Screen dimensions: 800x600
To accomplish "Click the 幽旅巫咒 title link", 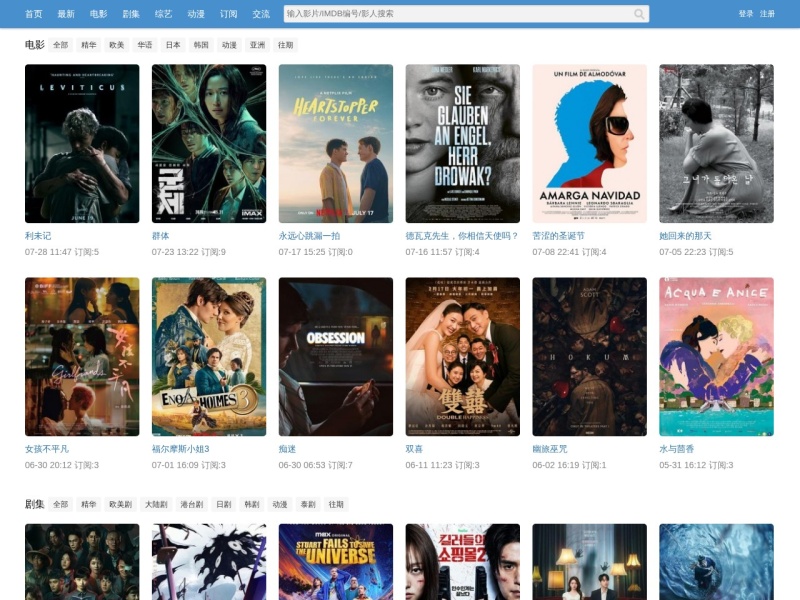I will (x=549, y=449).
